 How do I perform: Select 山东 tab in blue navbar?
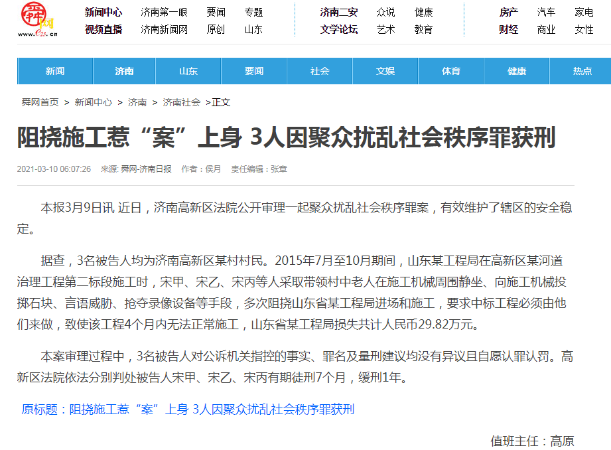[x=188, y=71]
